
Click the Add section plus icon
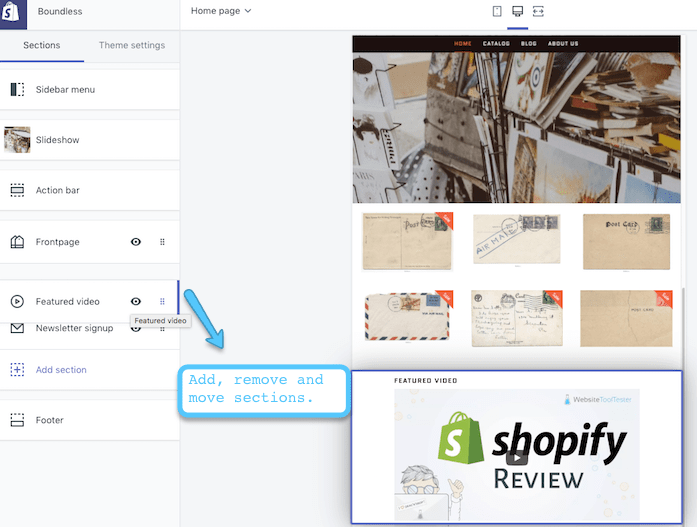tap(17, 370)
